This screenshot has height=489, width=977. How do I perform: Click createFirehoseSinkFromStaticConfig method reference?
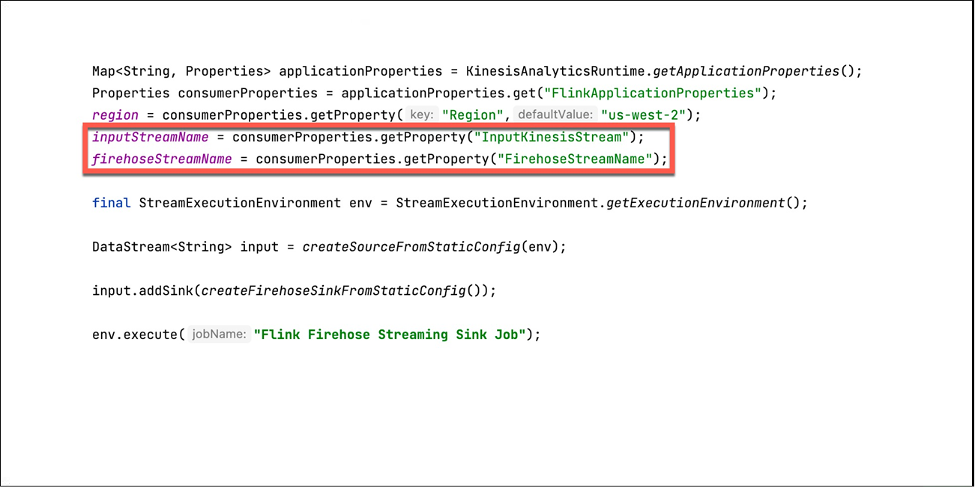point(333,290)
